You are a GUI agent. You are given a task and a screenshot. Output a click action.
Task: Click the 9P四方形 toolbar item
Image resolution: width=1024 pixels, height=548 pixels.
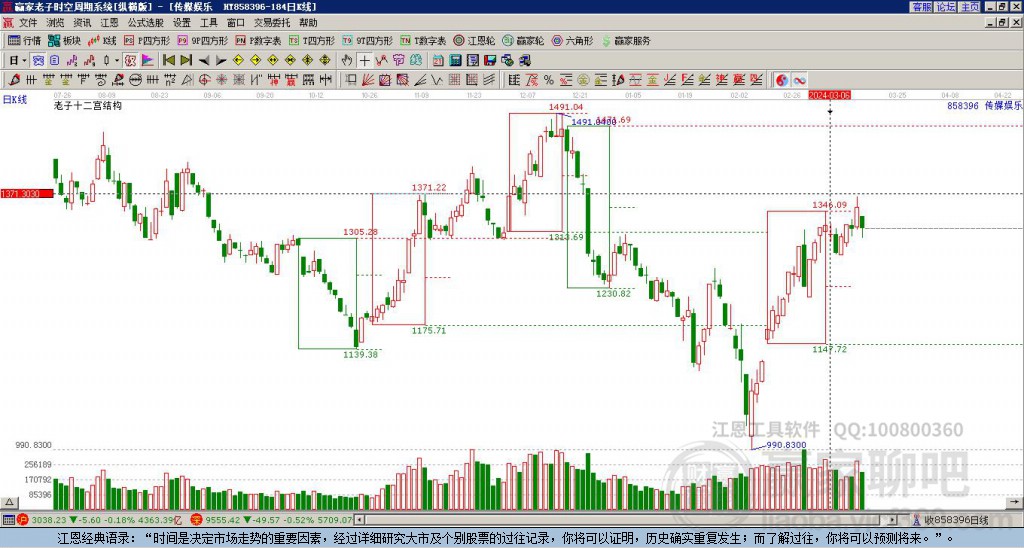(x=203, y=40)
